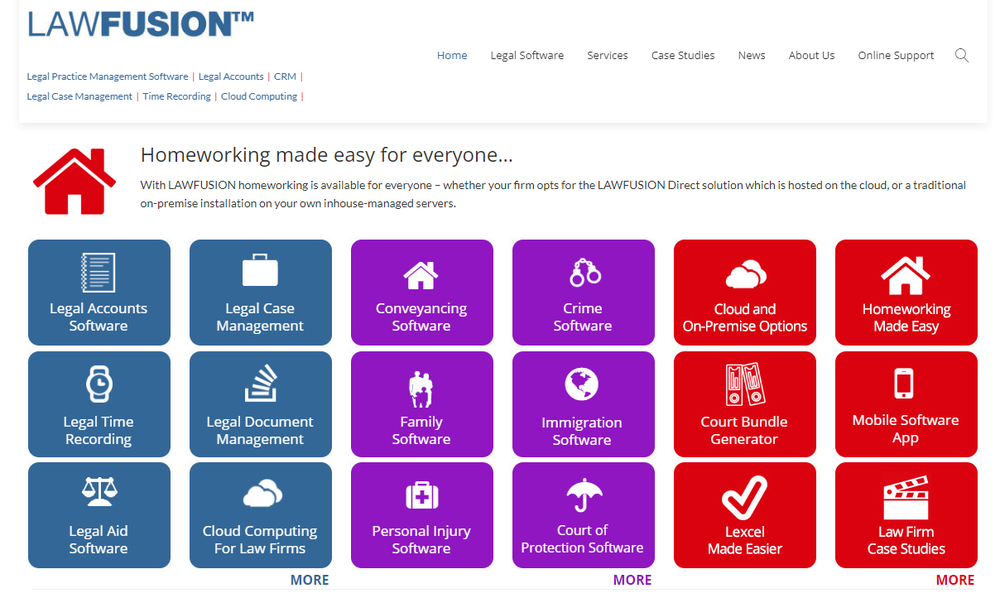Open the Legal Aid Software scales tile
Screen dimensions: 1000x600
[99, 515]
